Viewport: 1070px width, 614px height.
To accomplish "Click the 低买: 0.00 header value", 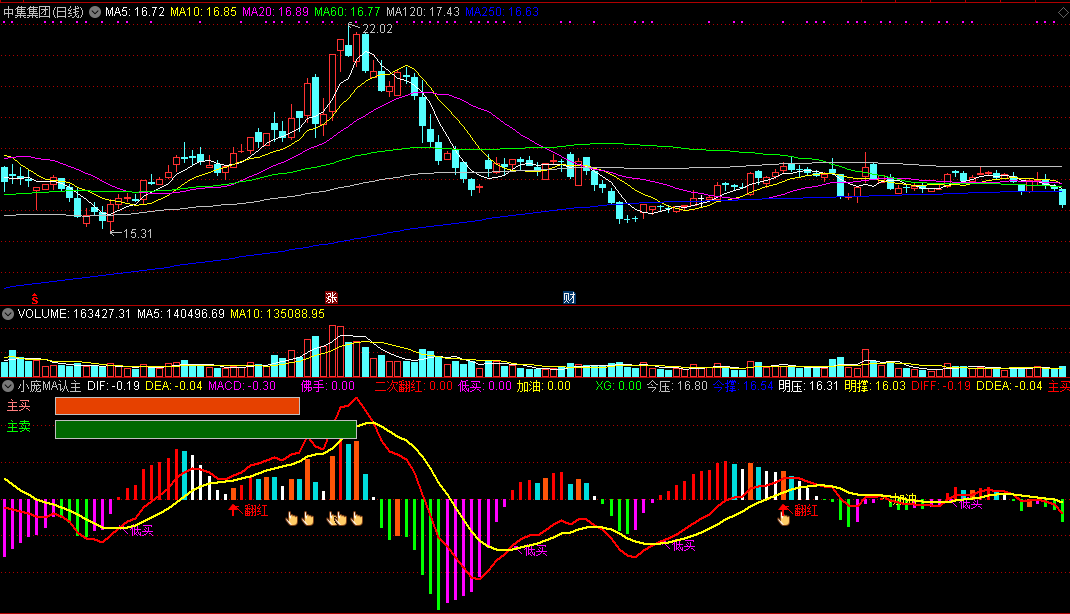I will pos(485,386).
